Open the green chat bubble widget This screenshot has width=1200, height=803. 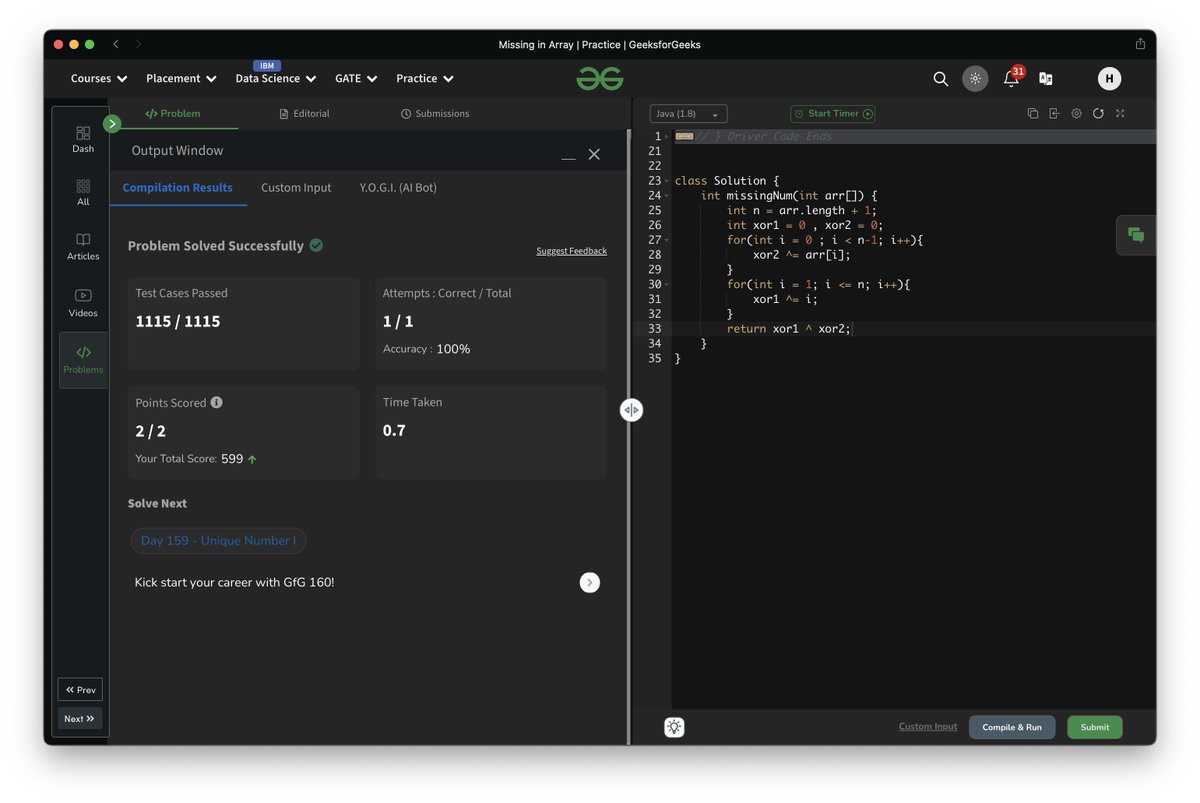[1136, 235]
